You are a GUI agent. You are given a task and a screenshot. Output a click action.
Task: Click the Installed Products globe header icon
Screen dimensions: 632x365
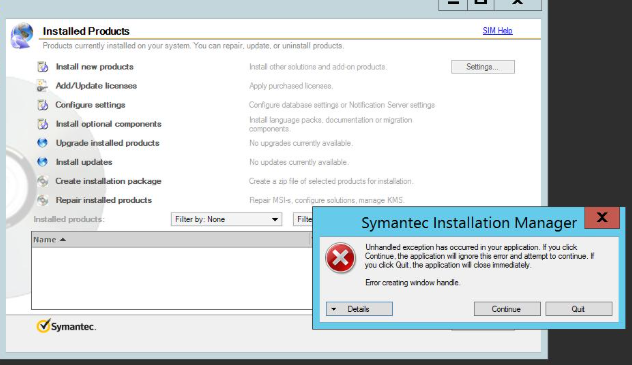(x=22, y=35)
